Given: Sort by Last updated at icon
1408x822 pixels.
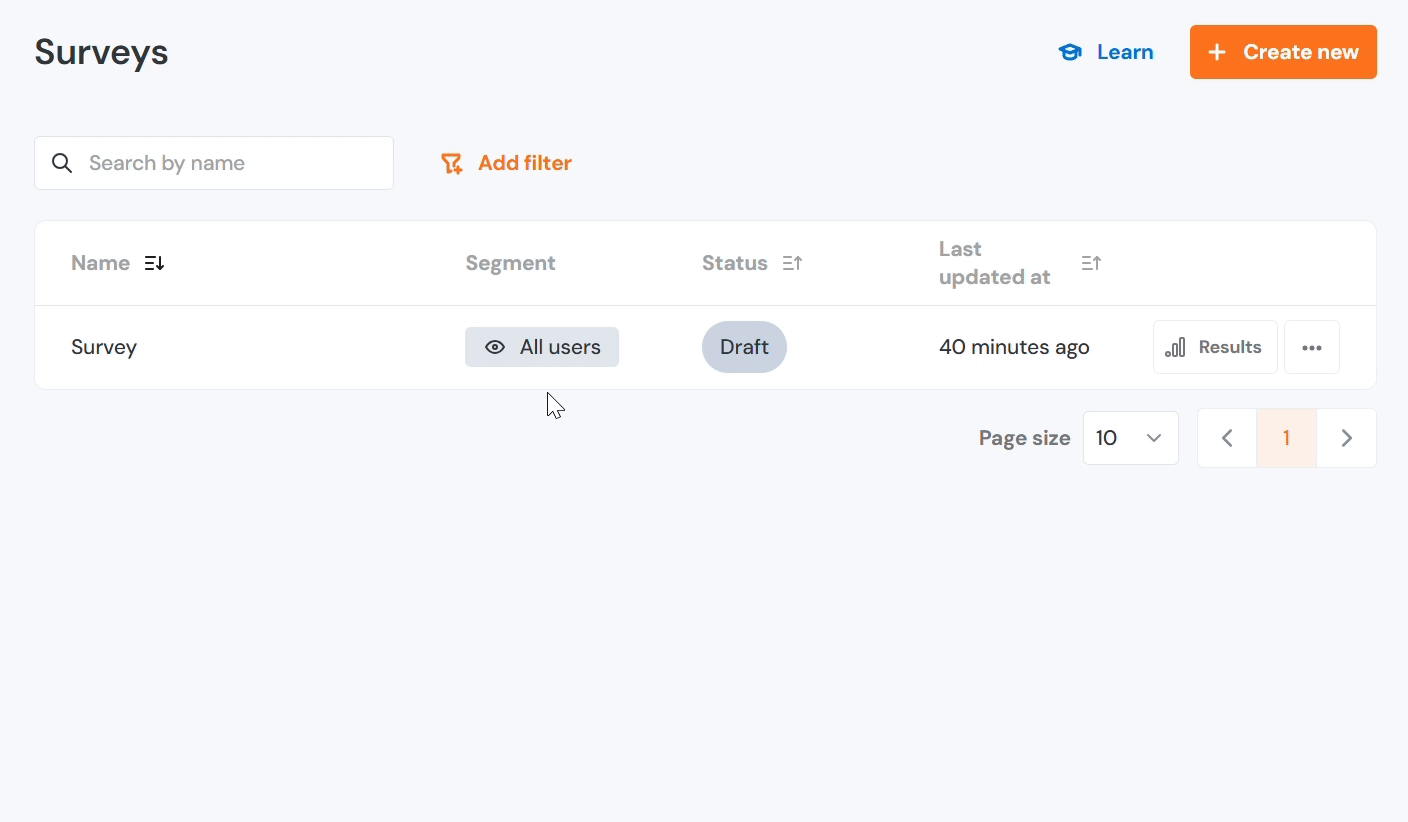Looking at the screenshot, I should (1091, 263).
